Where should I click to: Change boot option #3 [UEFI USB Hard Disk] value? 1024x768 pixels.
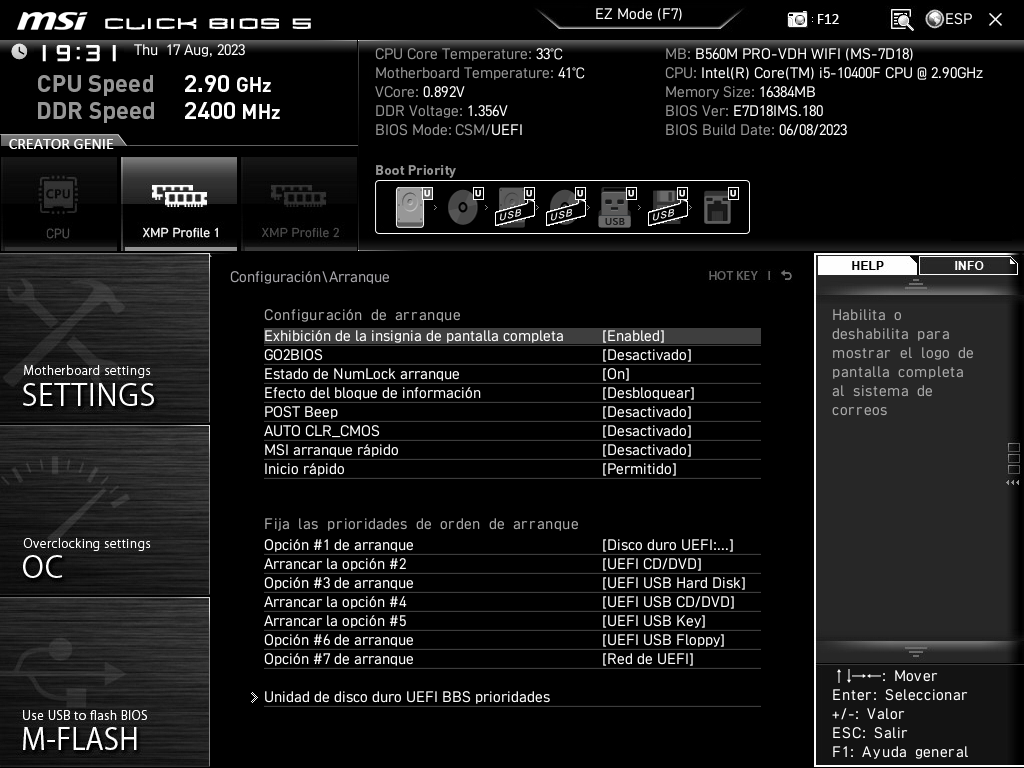coord(673,583)
